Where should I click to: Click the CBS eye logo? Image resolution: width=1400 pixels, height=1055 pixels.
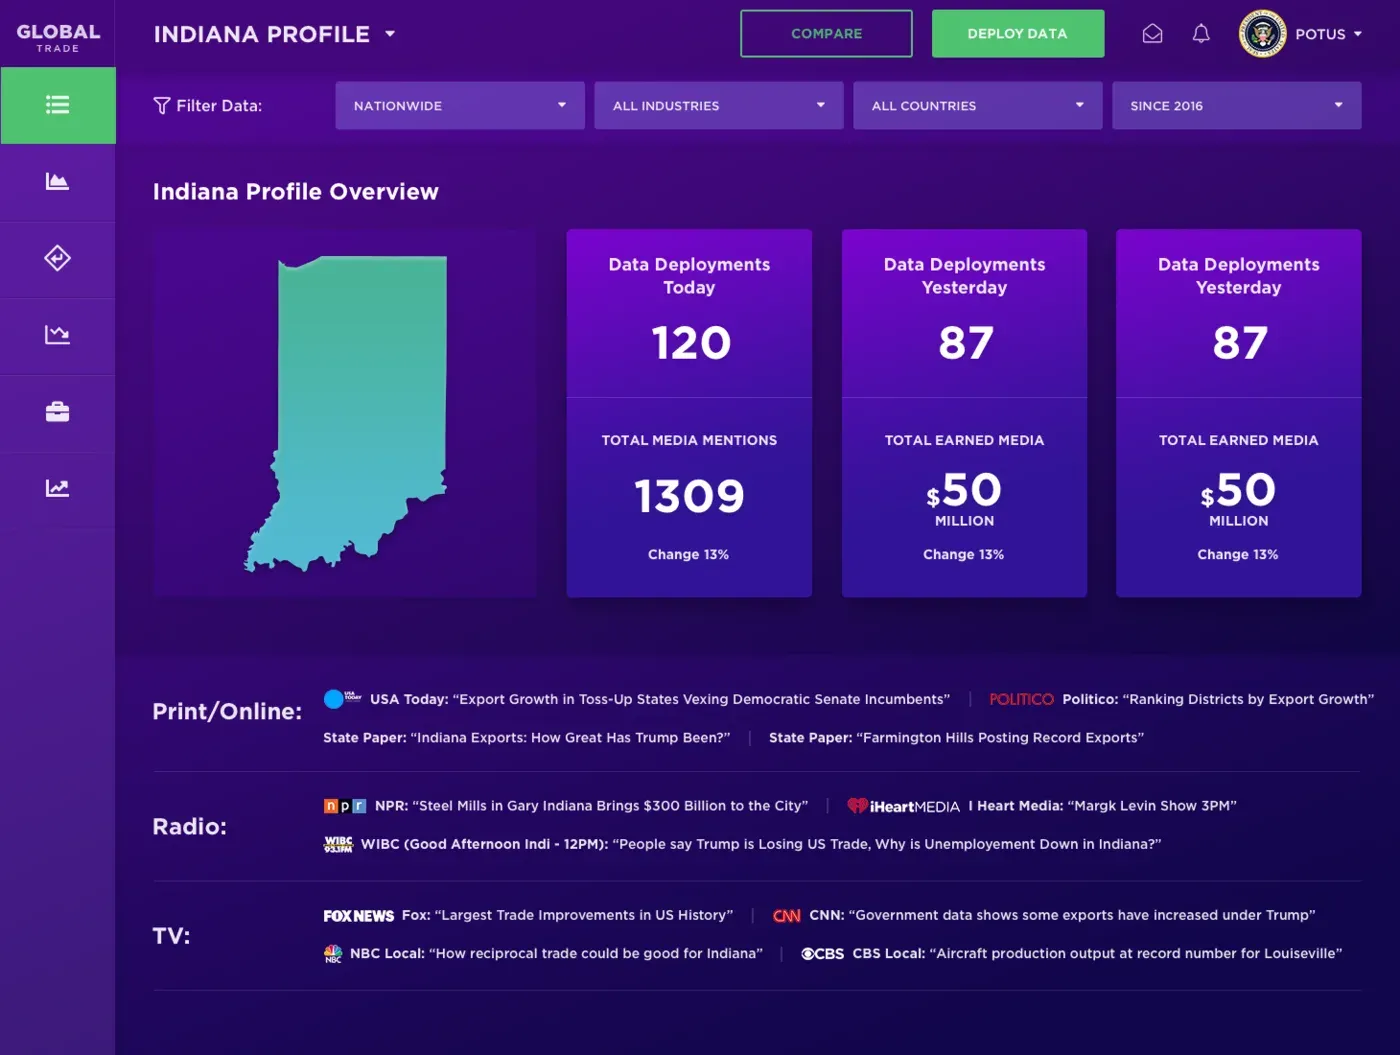pos(823,954)
